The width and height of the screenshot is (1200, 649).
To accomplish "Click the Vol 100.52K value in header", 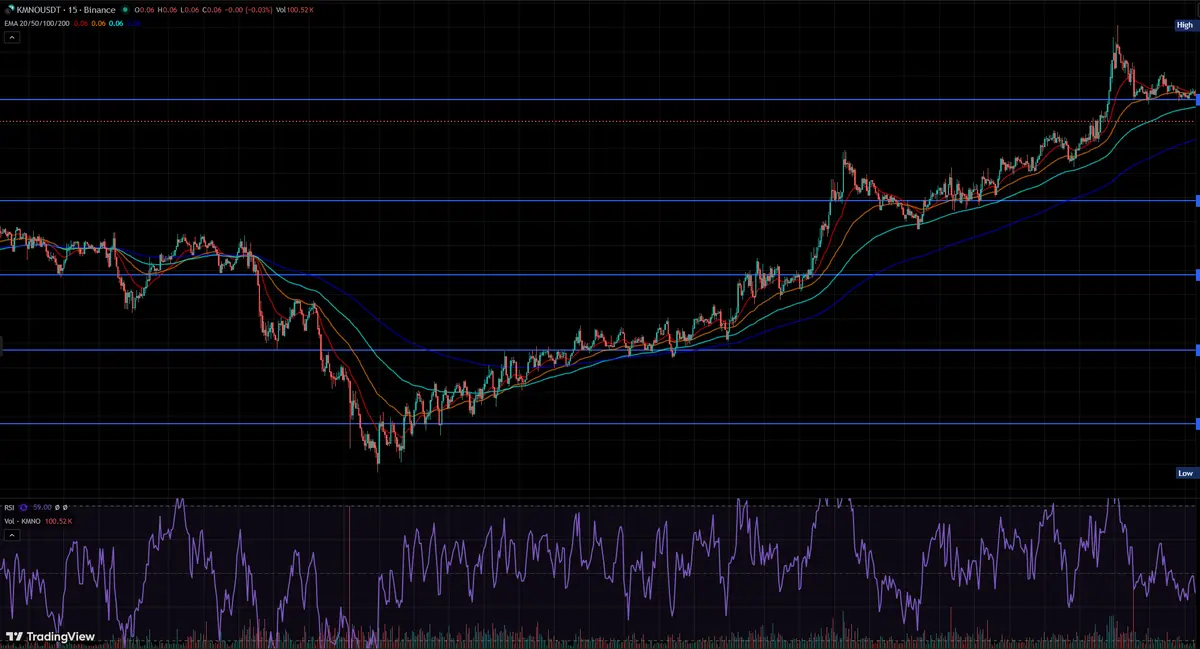I will 294,10.
